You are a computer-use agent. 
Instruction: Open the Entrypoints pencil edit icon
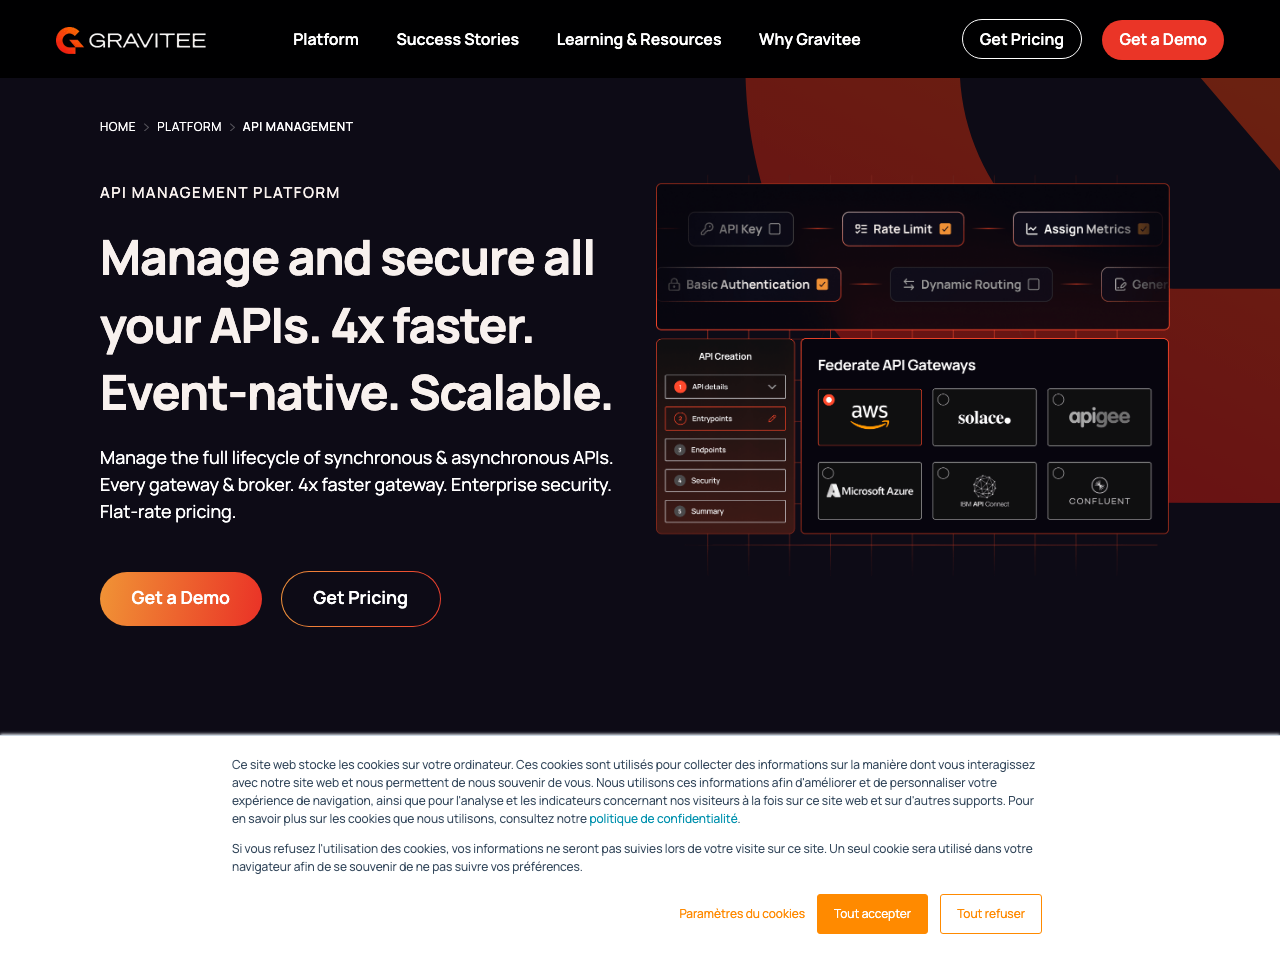[772, 419]
